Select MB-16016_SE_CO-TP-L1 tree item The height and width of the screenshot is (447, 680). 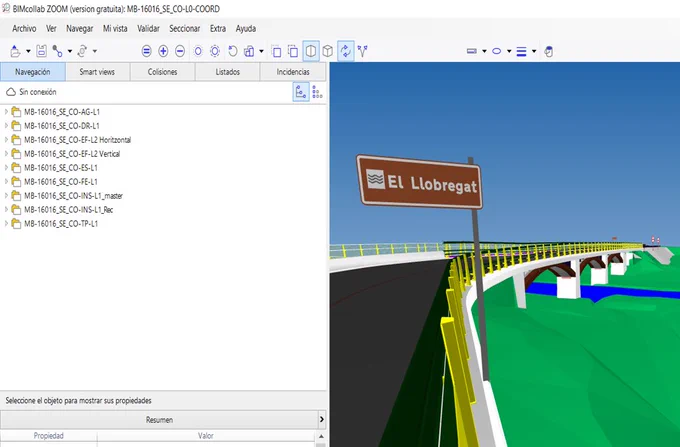61,224
